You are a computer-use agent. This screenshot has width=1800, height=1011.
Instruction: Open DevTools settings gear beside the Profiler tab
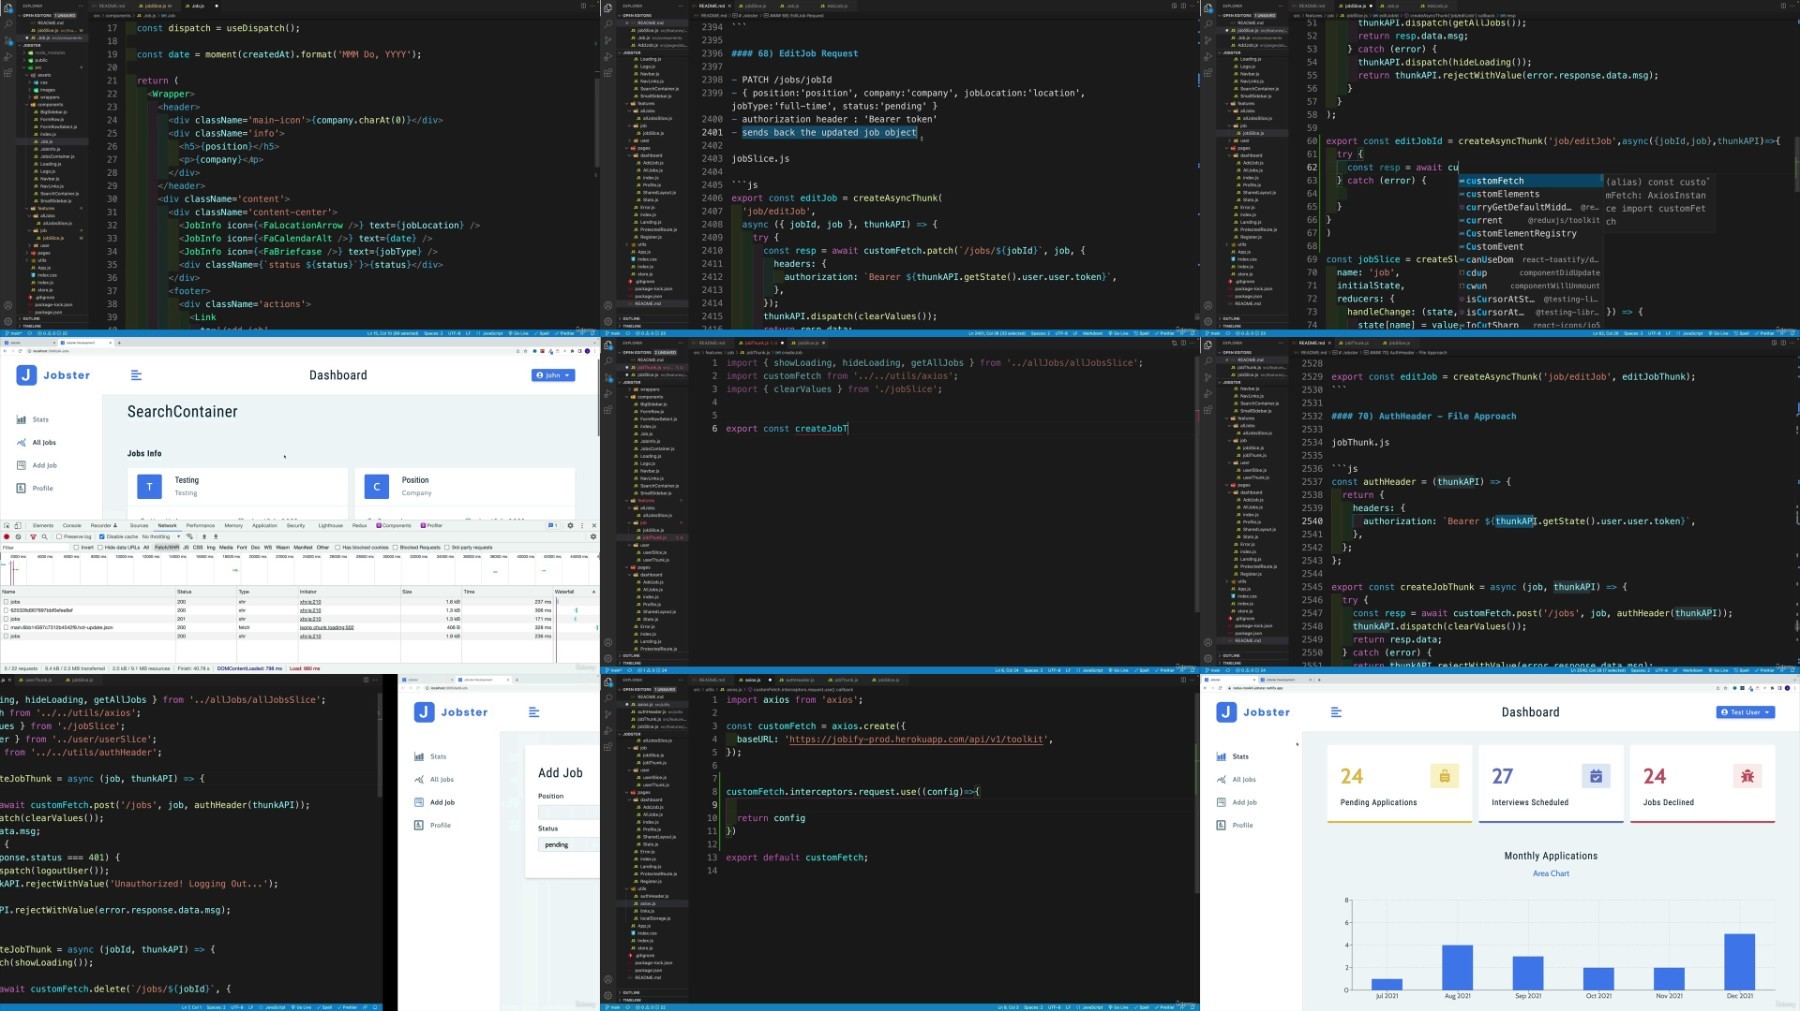point(570,525)
